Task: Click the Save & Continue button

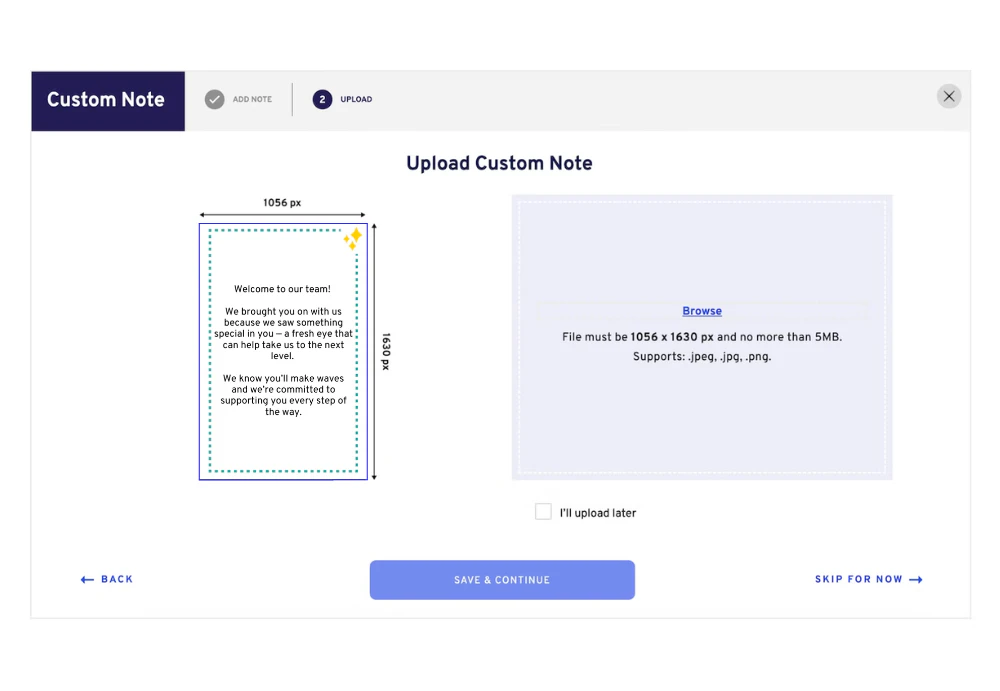Action: click(502, 580)
